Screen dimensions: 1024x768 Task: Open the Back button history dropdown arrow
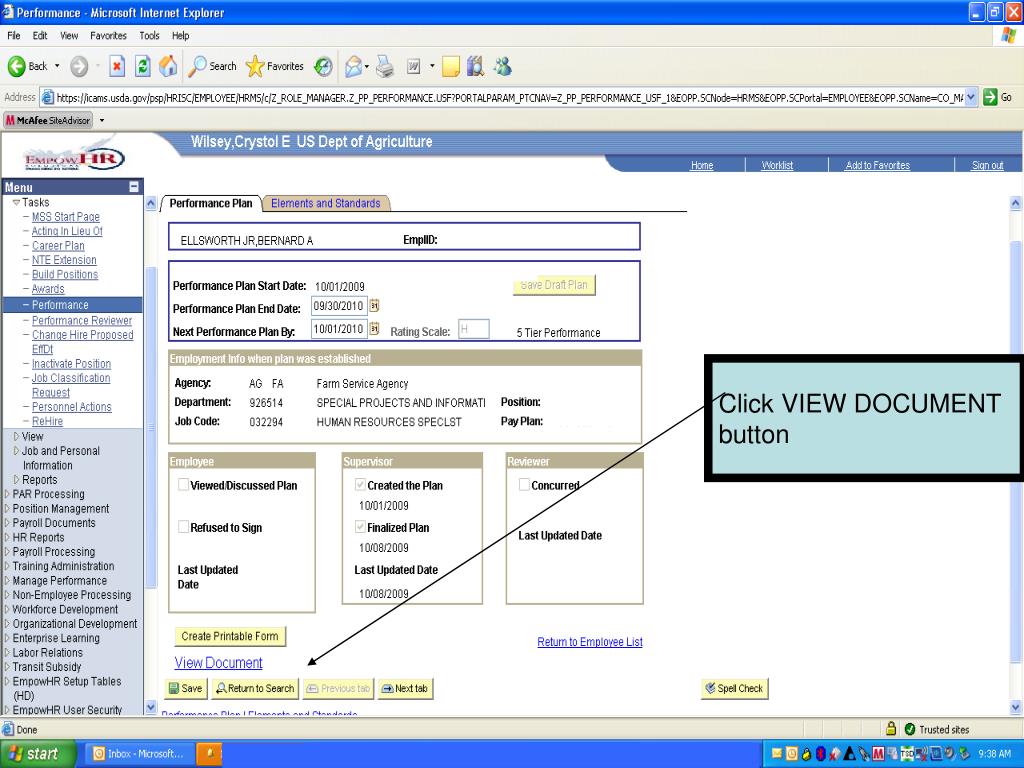(x=57, y=66)
